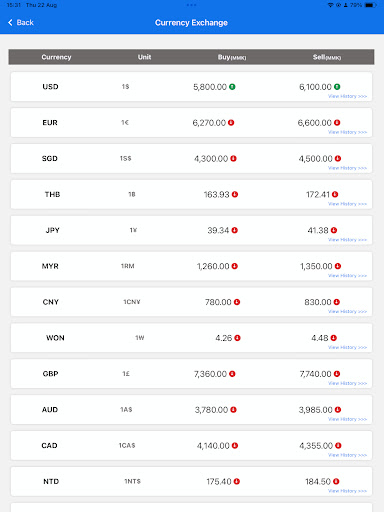Click the red down indicator beside SGD sell rate
Screen dimensions: 384x512
click(x=338, y=158)
